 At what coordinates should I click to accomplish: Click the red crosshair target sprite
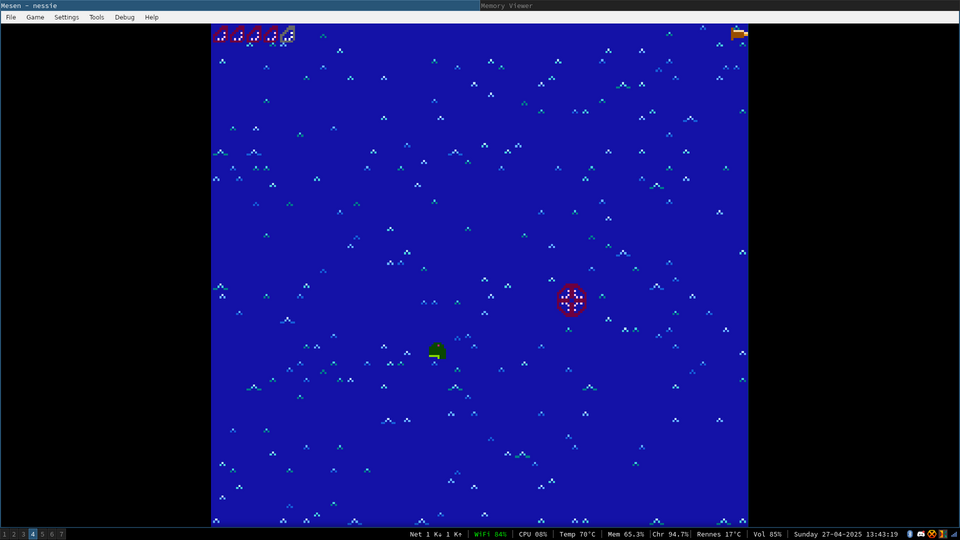tap(571, 300)
